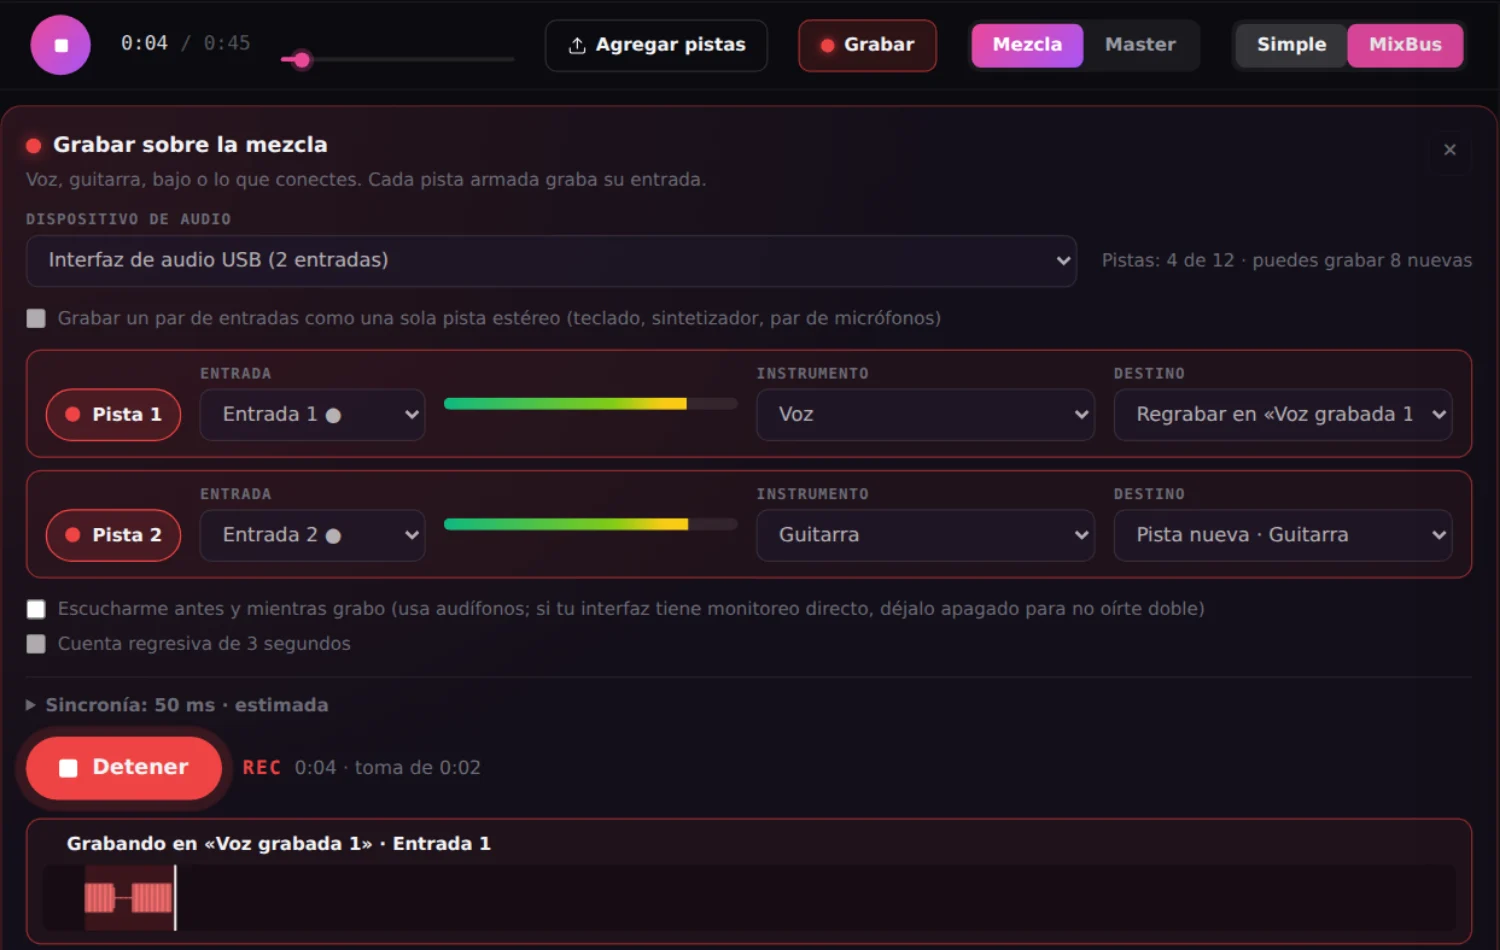
Task: Open the audio device dropdown
Action: click(x=551, y=261)
